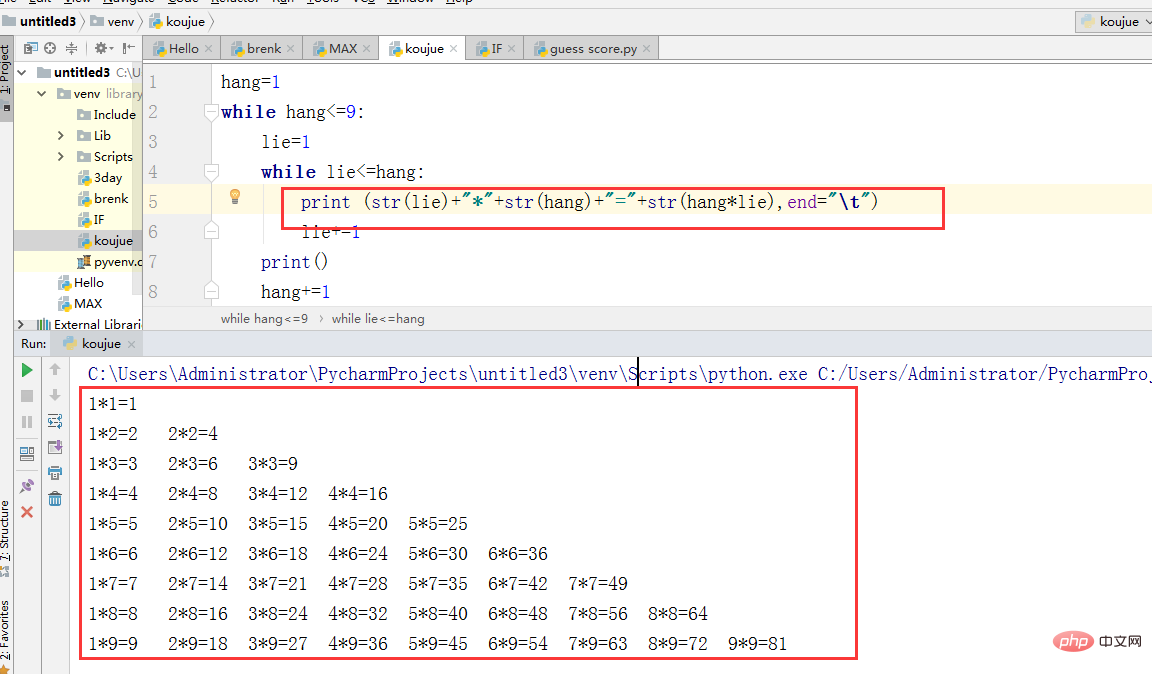Clear console with the trash icon
Screen dimensions: 1152x674
tap(55, 499)
